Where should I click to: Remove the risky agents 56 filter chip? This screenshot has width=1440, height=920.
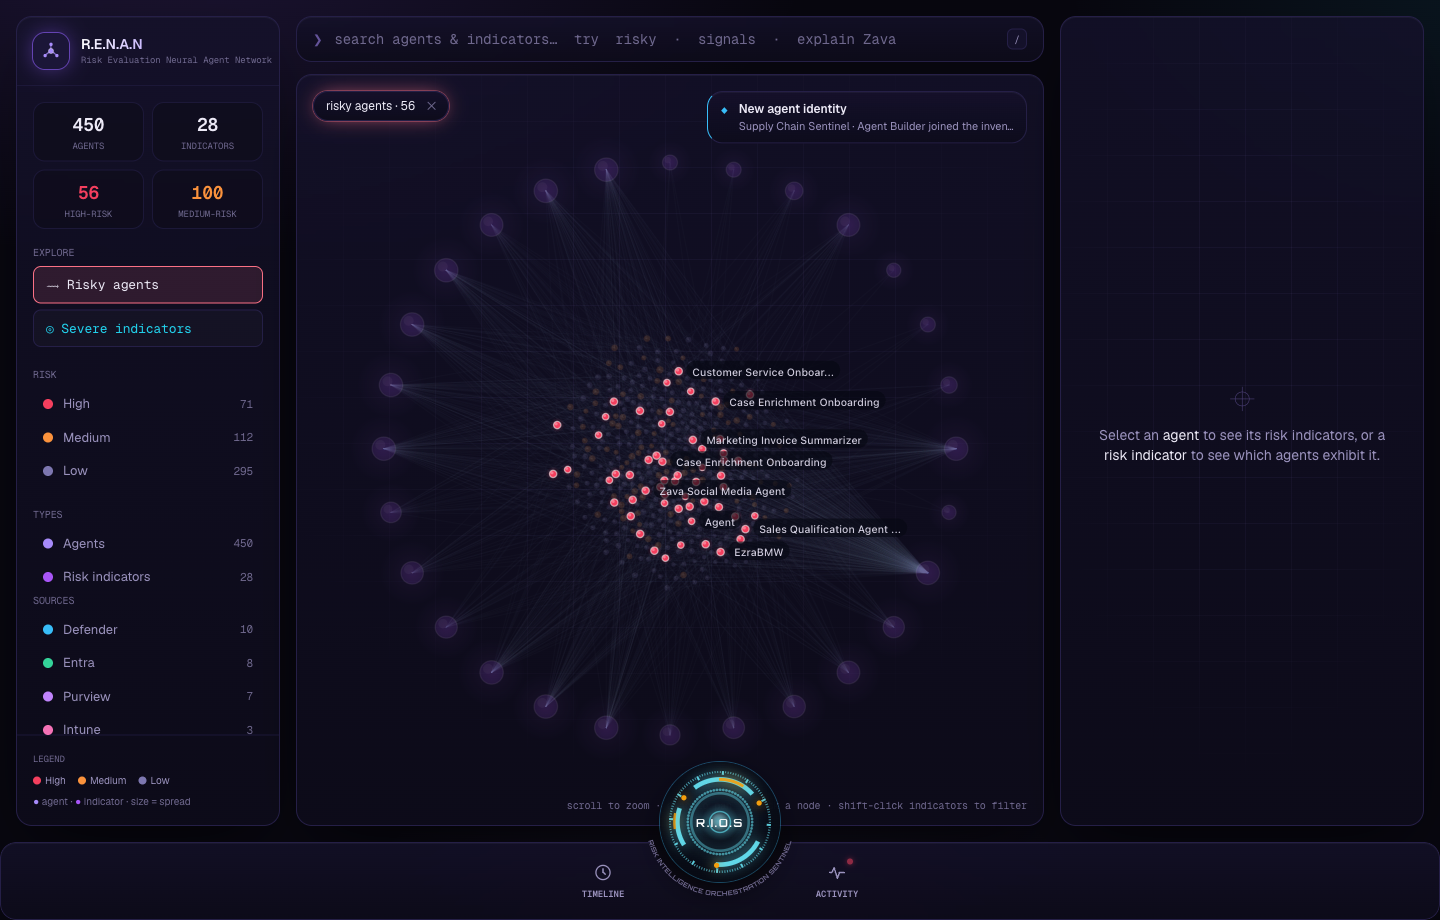(432, 106)
